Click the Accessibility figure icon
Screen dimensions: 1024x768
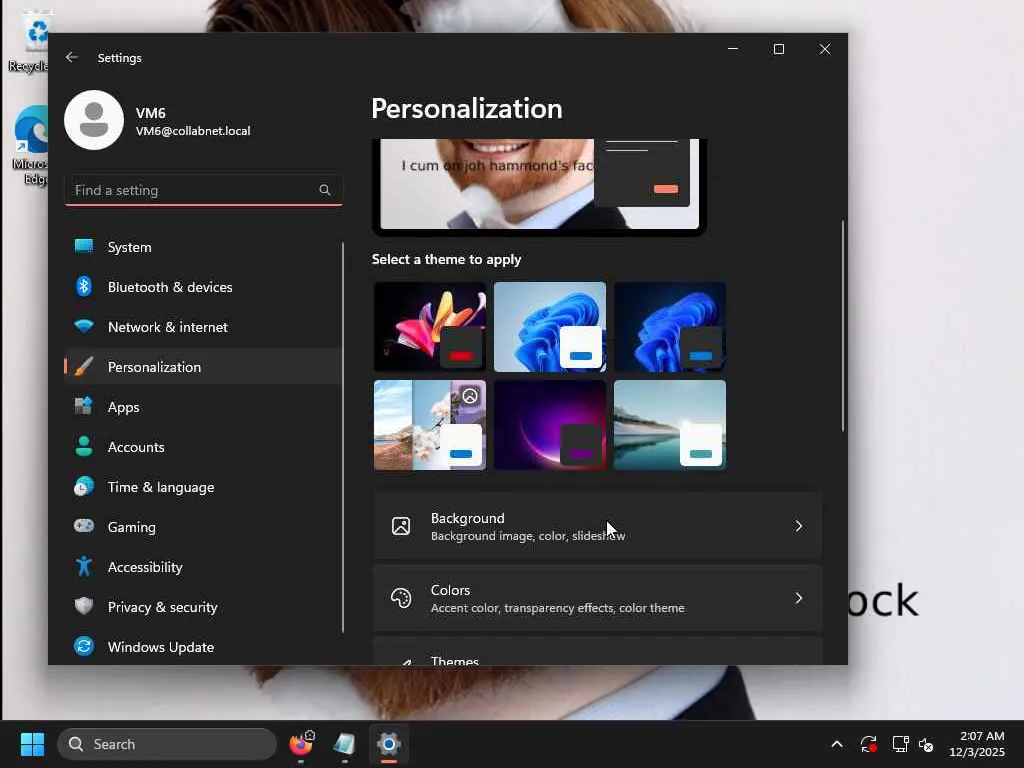point(84,567)
